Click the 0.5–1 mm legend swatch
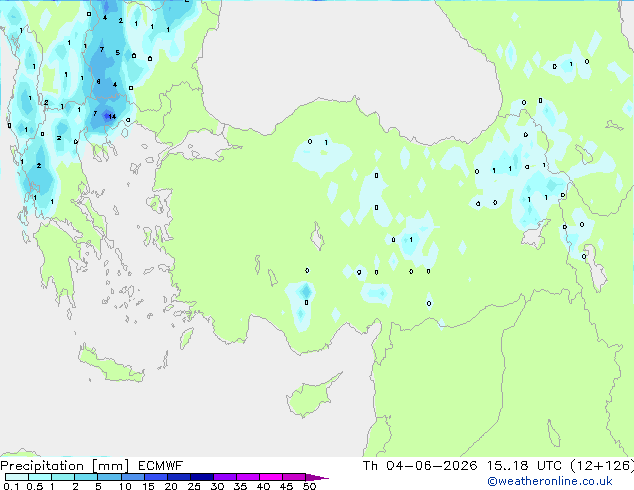 [x=40, y=477]
